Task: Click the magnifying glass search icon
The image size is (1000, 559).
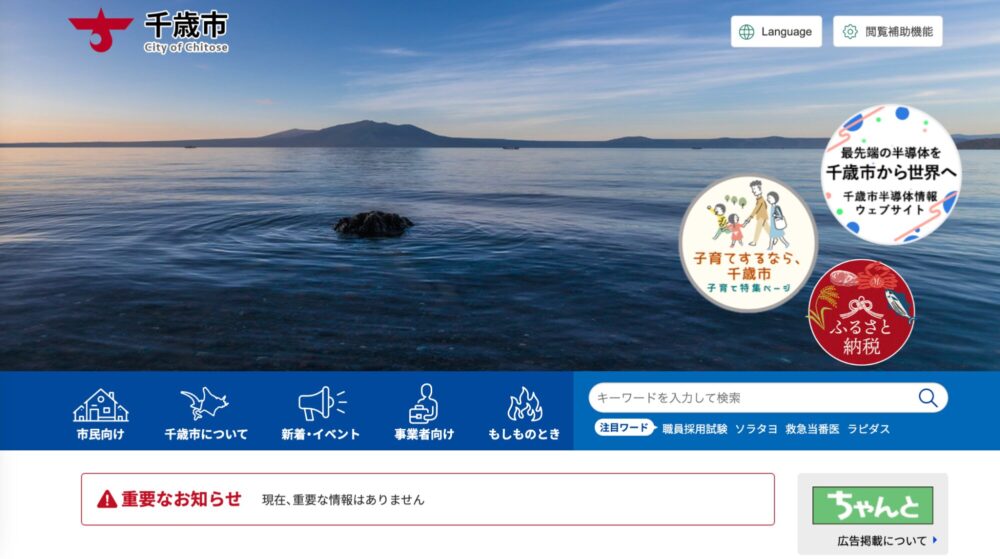Action: coord(928,398)
